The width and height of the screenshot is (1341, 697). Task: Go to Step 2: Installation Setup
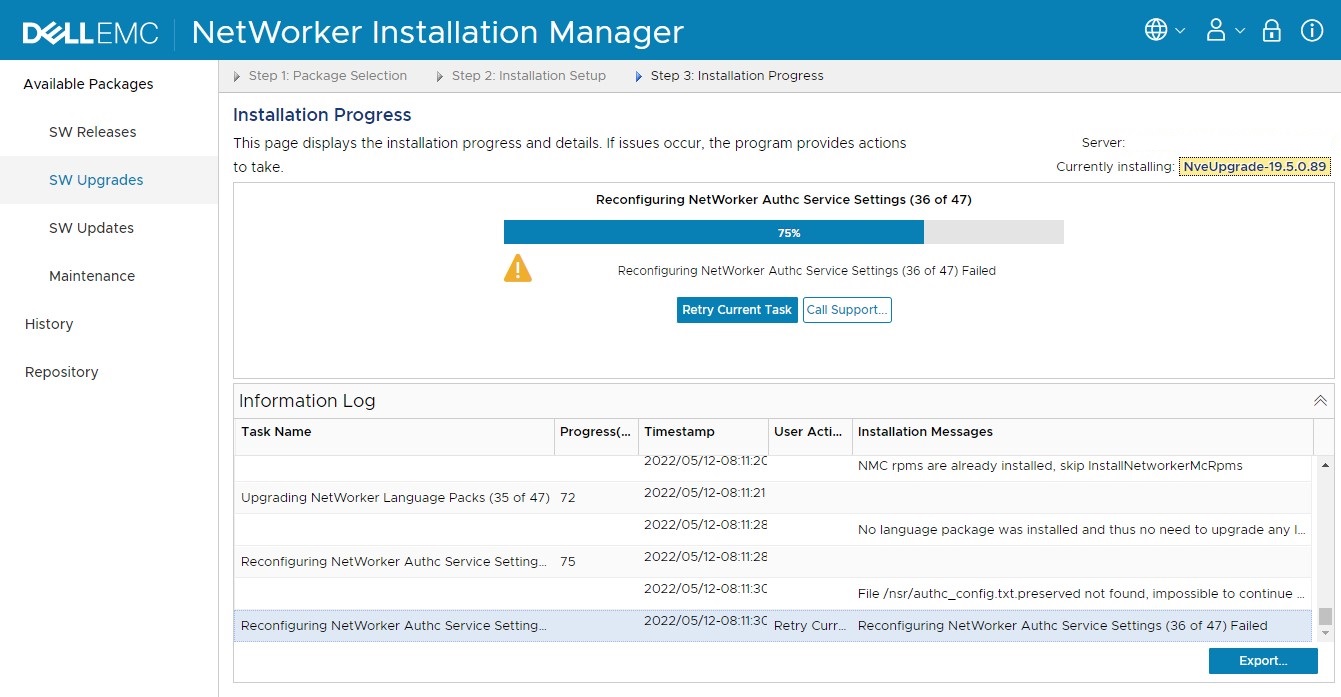[x=529, y=75]
